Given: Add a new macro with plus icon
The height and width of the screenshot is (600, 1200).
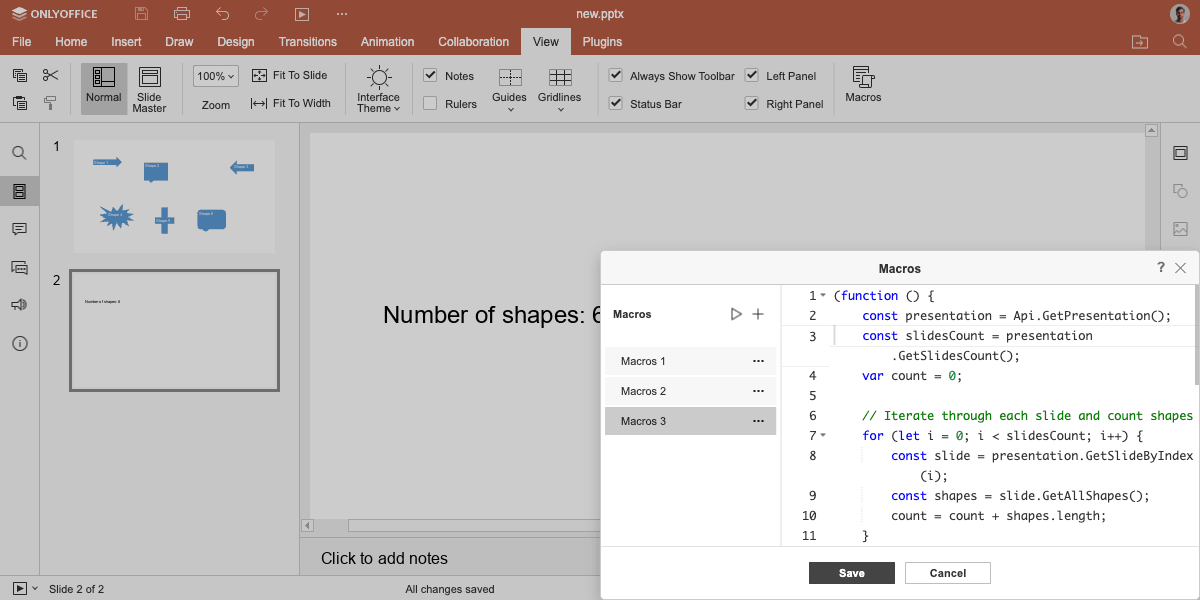Looking at the screenshot, I should pyautogui.click(x=758, y=314).
